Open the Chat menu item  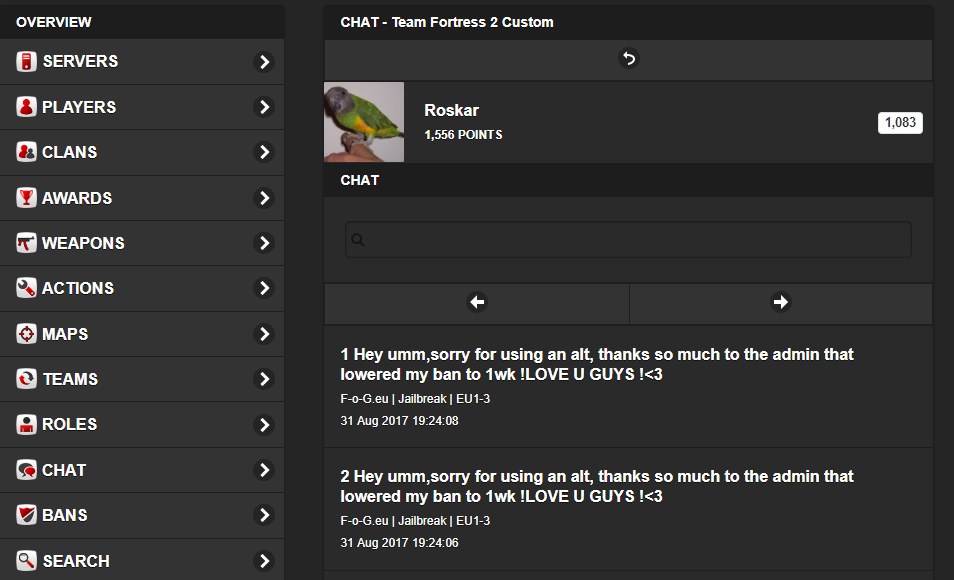(x=142, y=470)
